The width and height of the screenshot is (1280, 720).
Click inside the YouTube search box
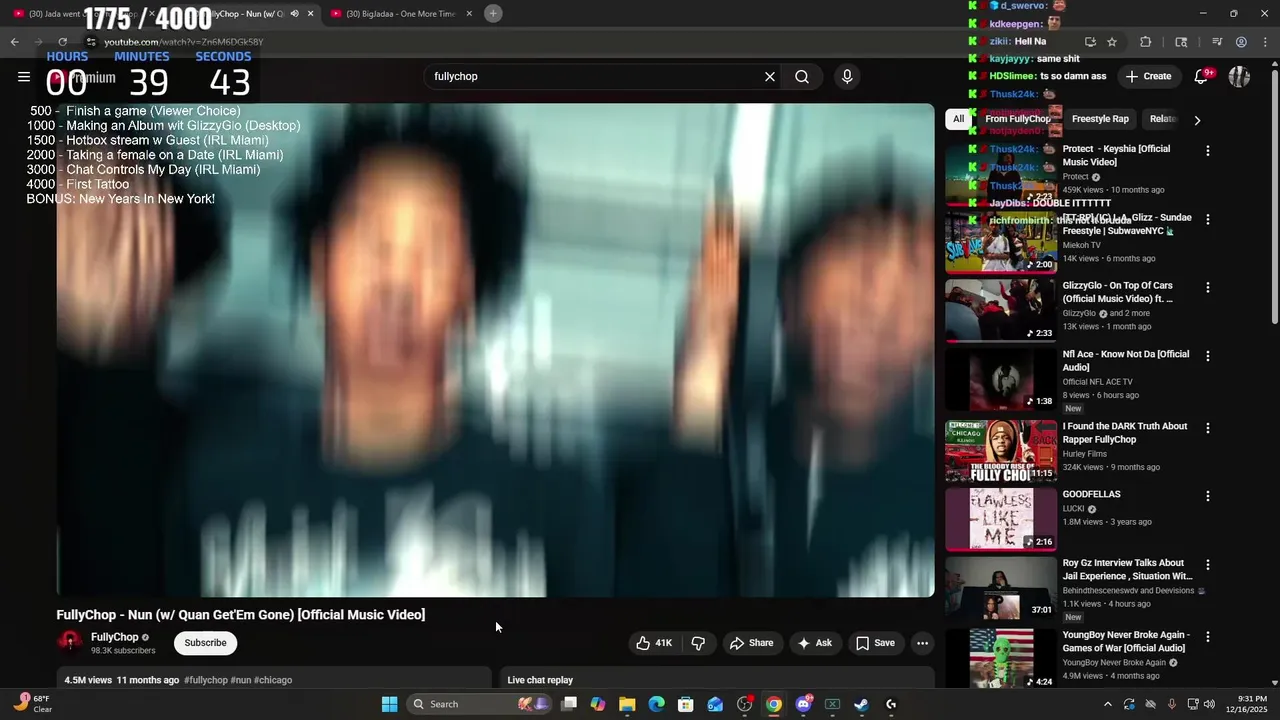[595, 77]
